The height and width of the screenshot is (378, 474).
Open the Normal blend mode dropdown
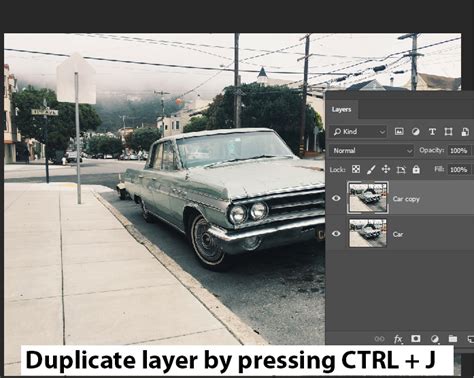pyautogui.click(x=371, y=151)
